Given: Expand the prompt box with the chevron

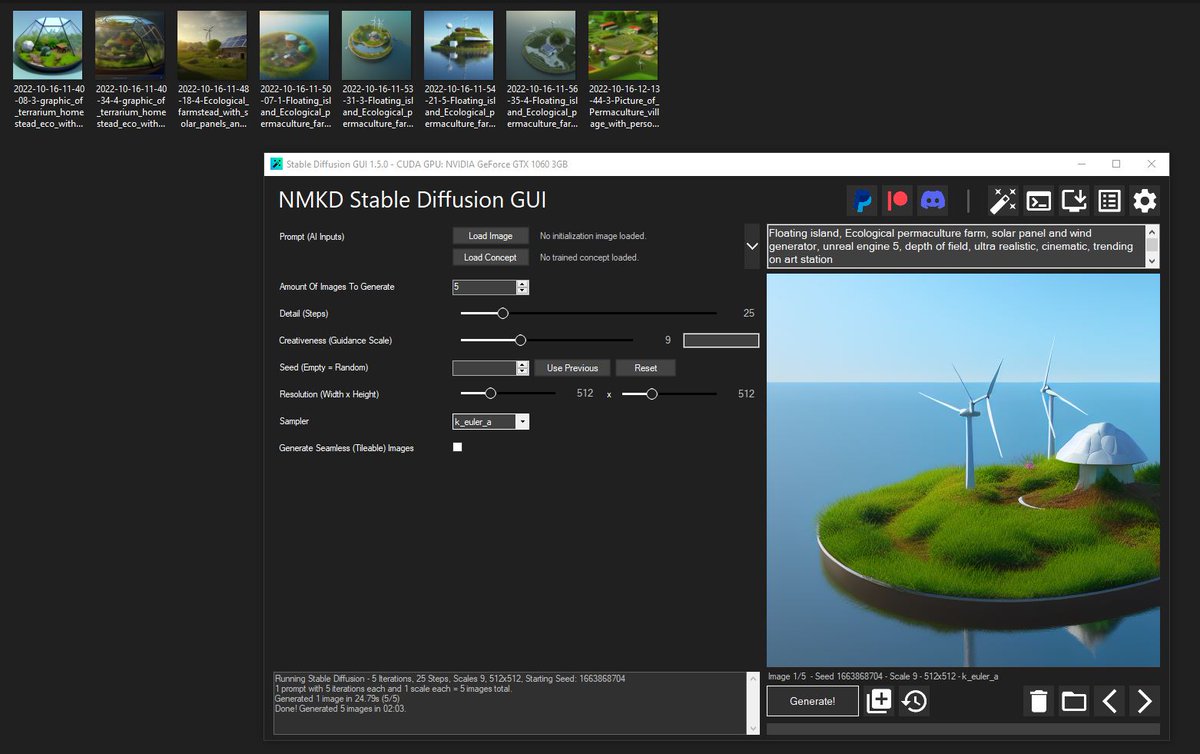Looking at the screenshot, I should point(752,246).
